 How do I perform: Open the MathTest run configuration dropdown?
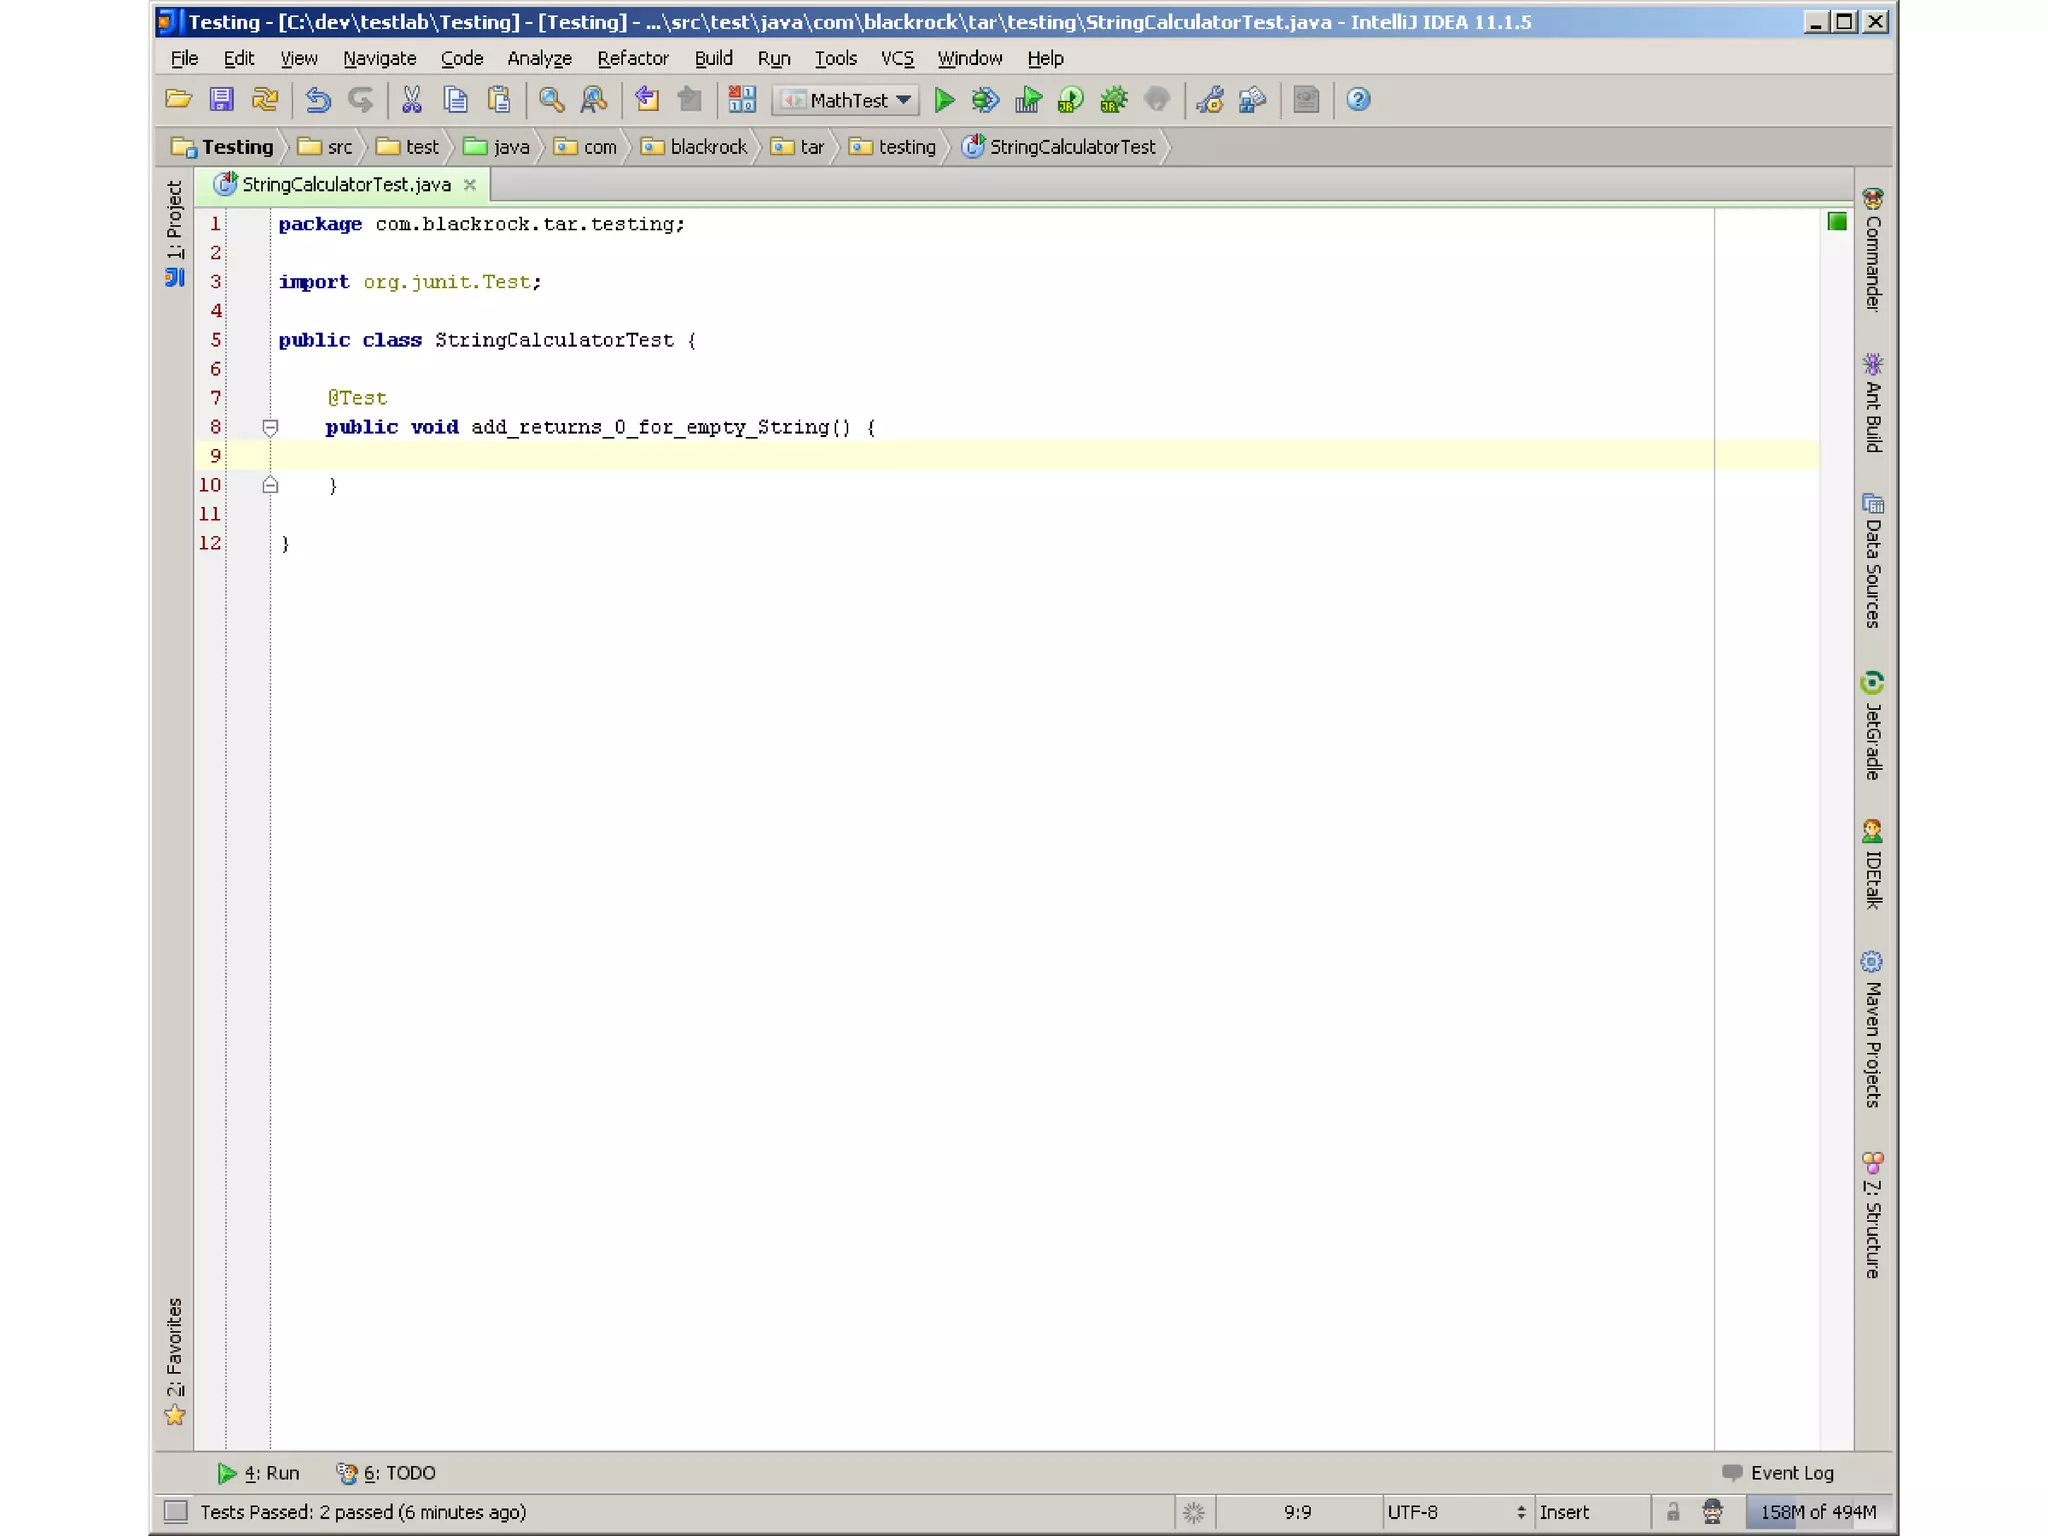point(848,100)
